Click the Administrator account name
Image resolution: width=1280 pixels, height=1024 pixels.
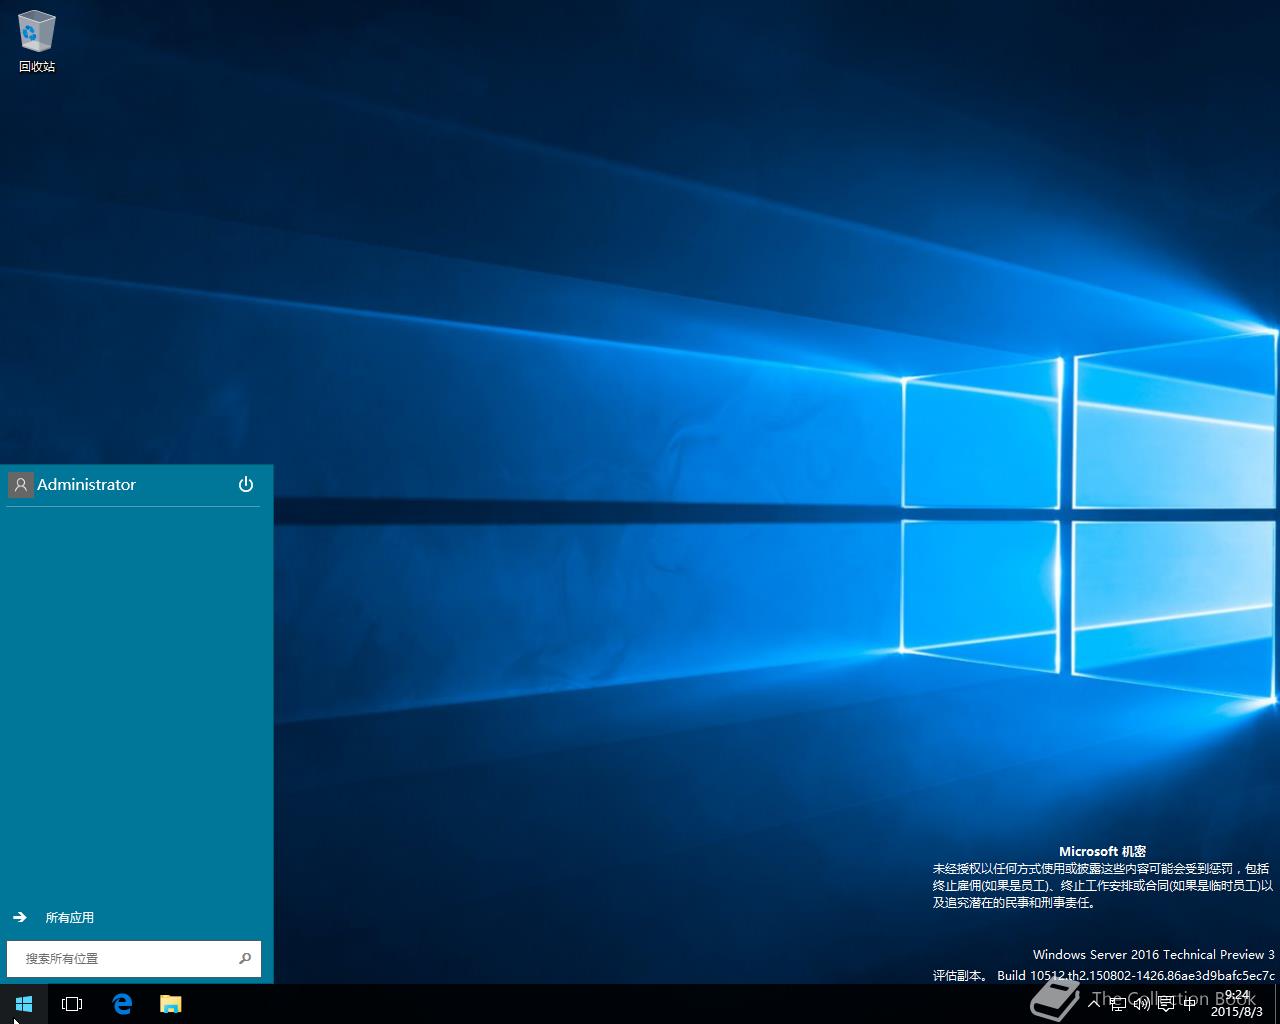(86, 485)
